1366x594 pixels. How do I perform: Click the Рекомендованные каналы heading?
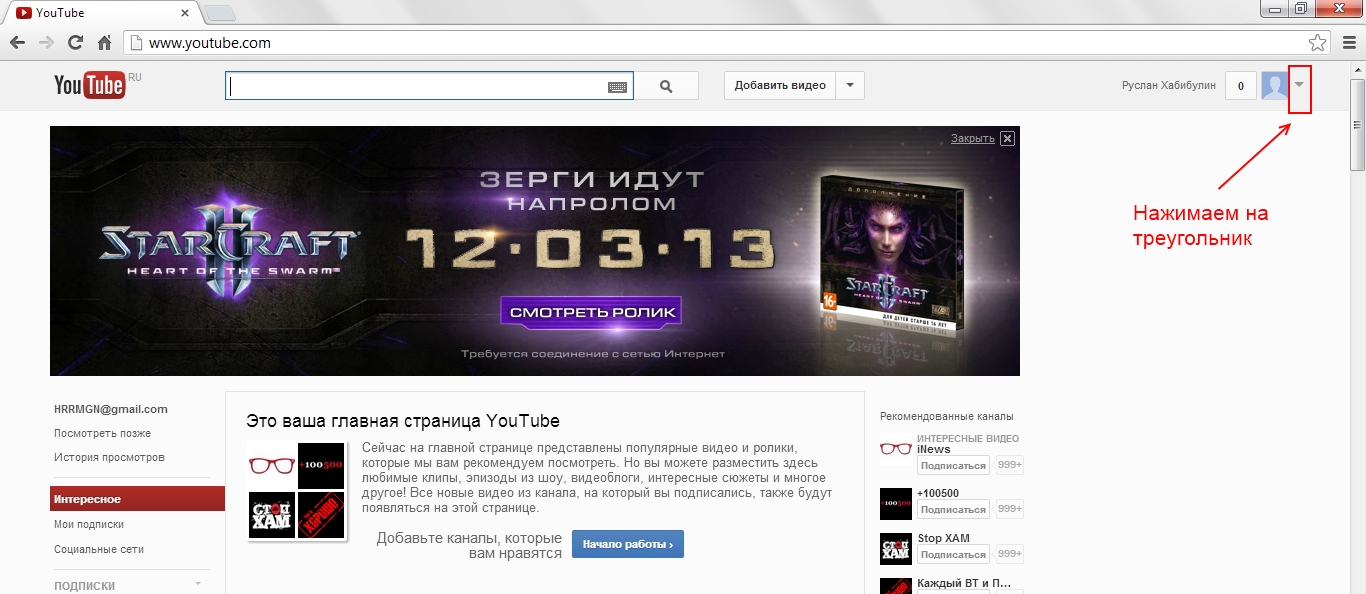[946, 416]
